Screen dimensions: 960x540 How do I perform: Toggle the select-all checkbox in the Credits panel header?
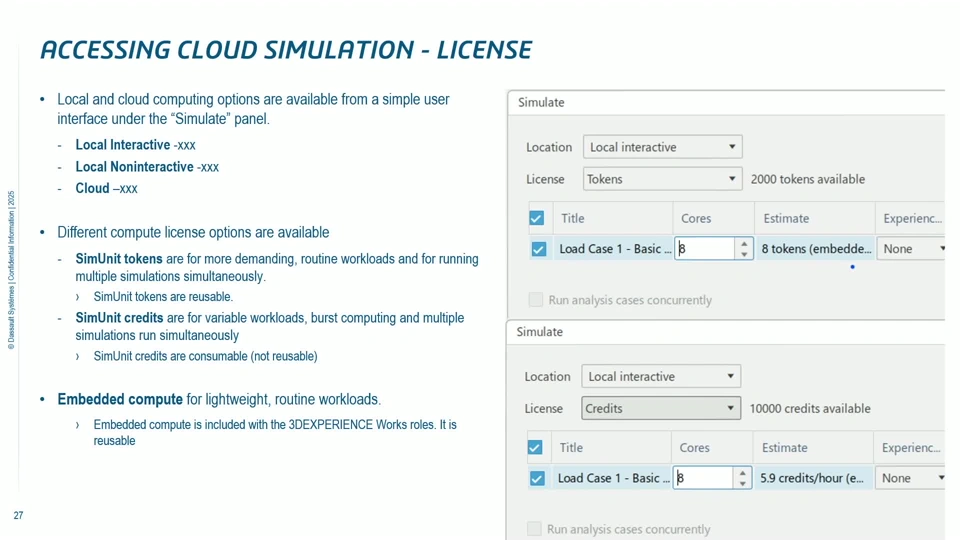[x=534, y=447]
